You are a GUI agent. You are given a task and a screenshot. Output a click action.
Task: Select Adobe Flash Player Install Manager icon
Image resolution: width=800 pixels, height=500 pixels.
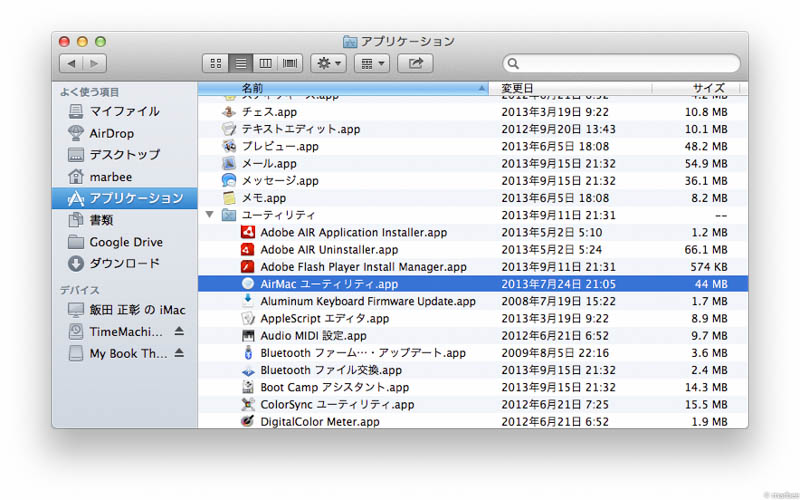click(247, 266)
